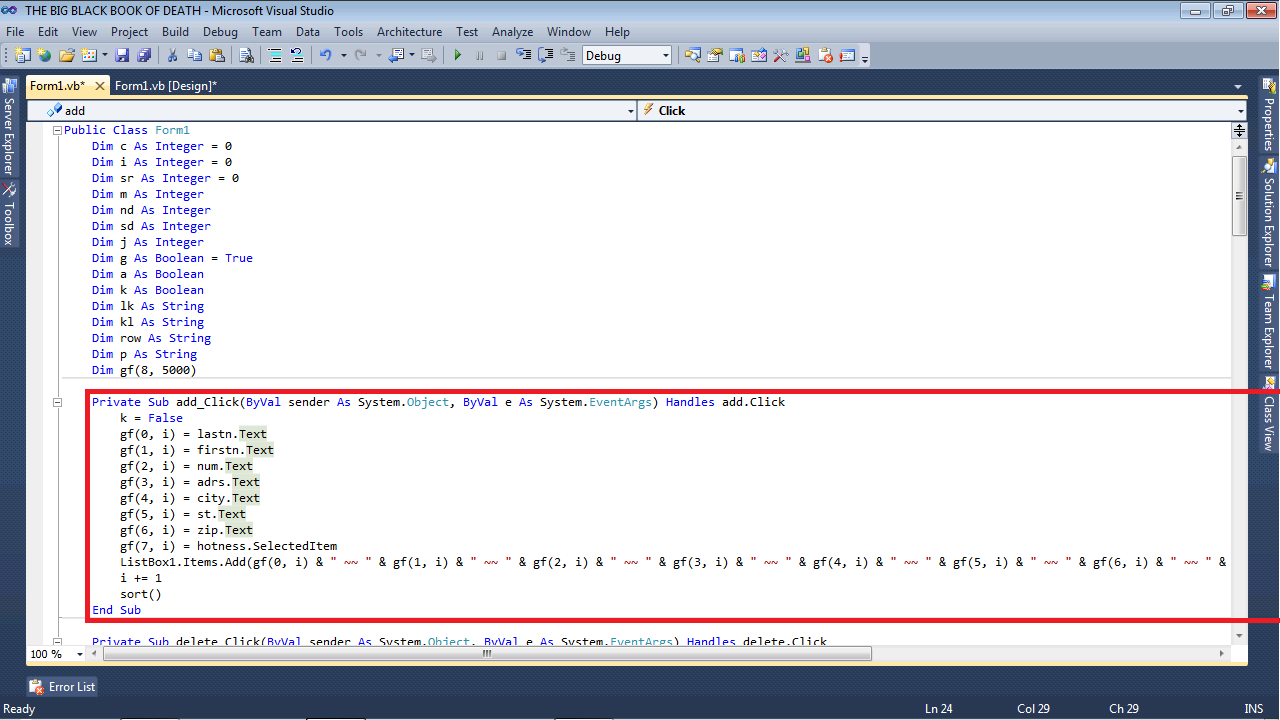Open the Undo history dropdown arrow
Image resolution: width=1280 pixels, height=720 pixels.
point(344,56)
